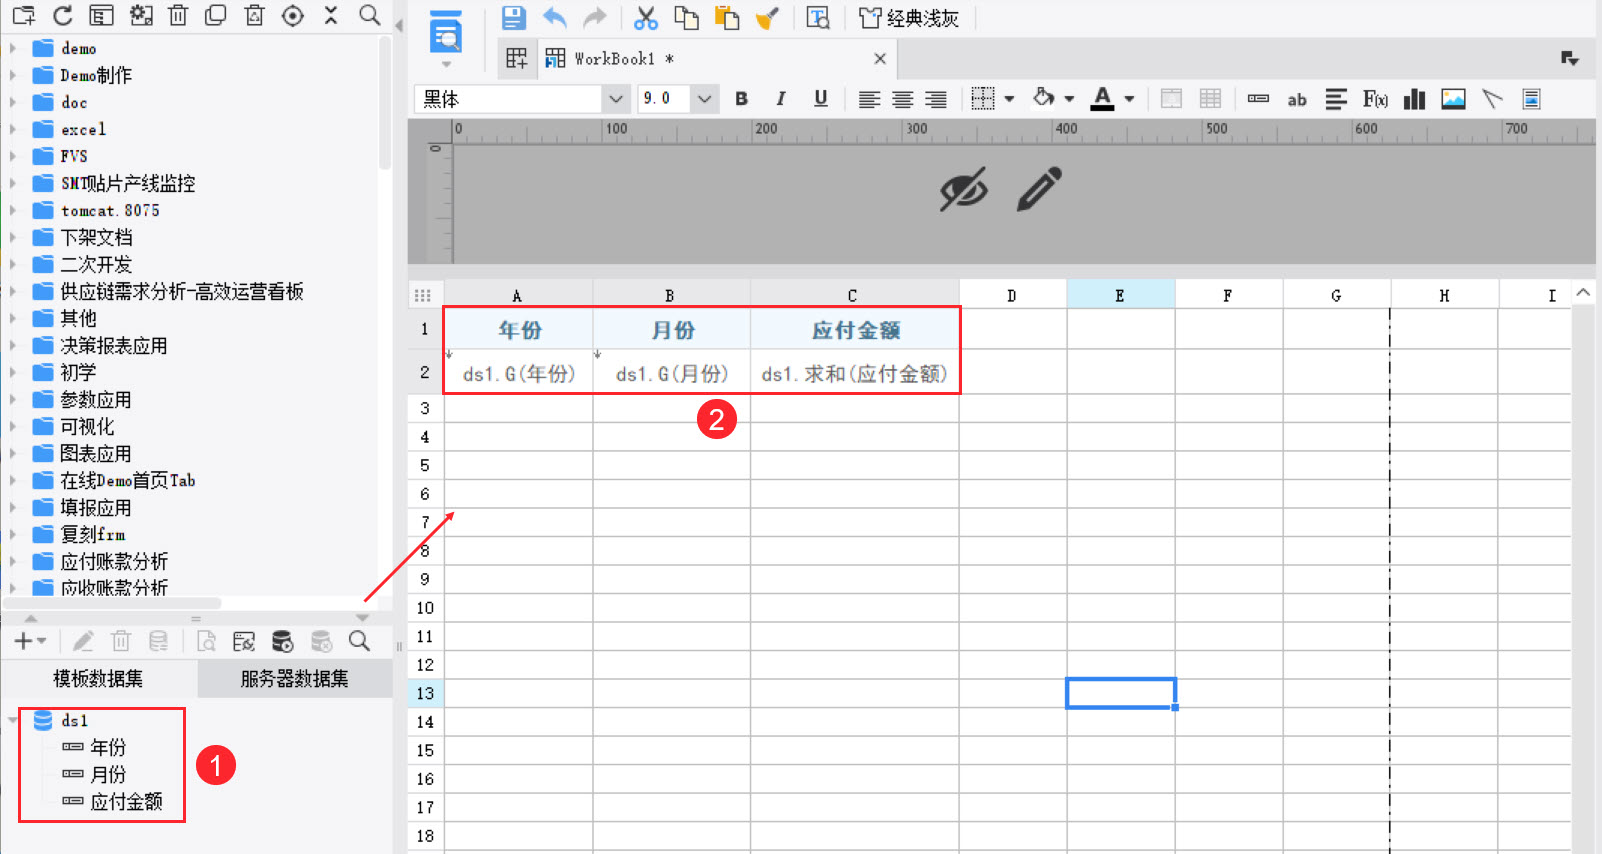Open the template tab list dropdown
The width and height of the screenshot is (1602, 854).
[1570, 58]
